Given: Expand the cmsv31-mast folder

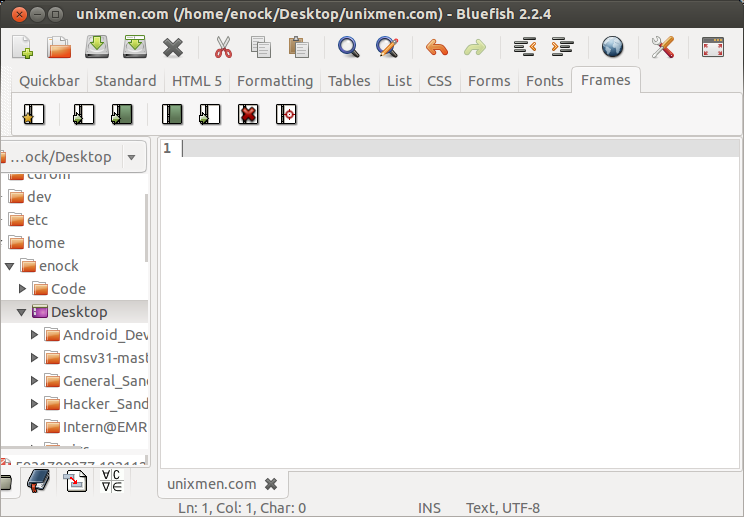Looking at the screenshot, I should coord(34,357).
